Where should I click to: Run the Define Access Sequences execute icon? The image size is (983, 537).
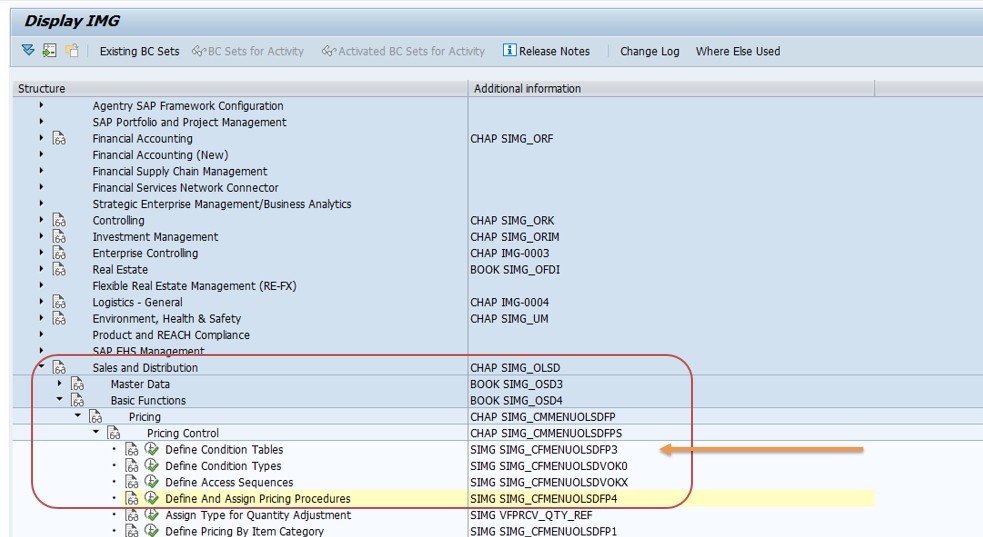pos(152,482)
